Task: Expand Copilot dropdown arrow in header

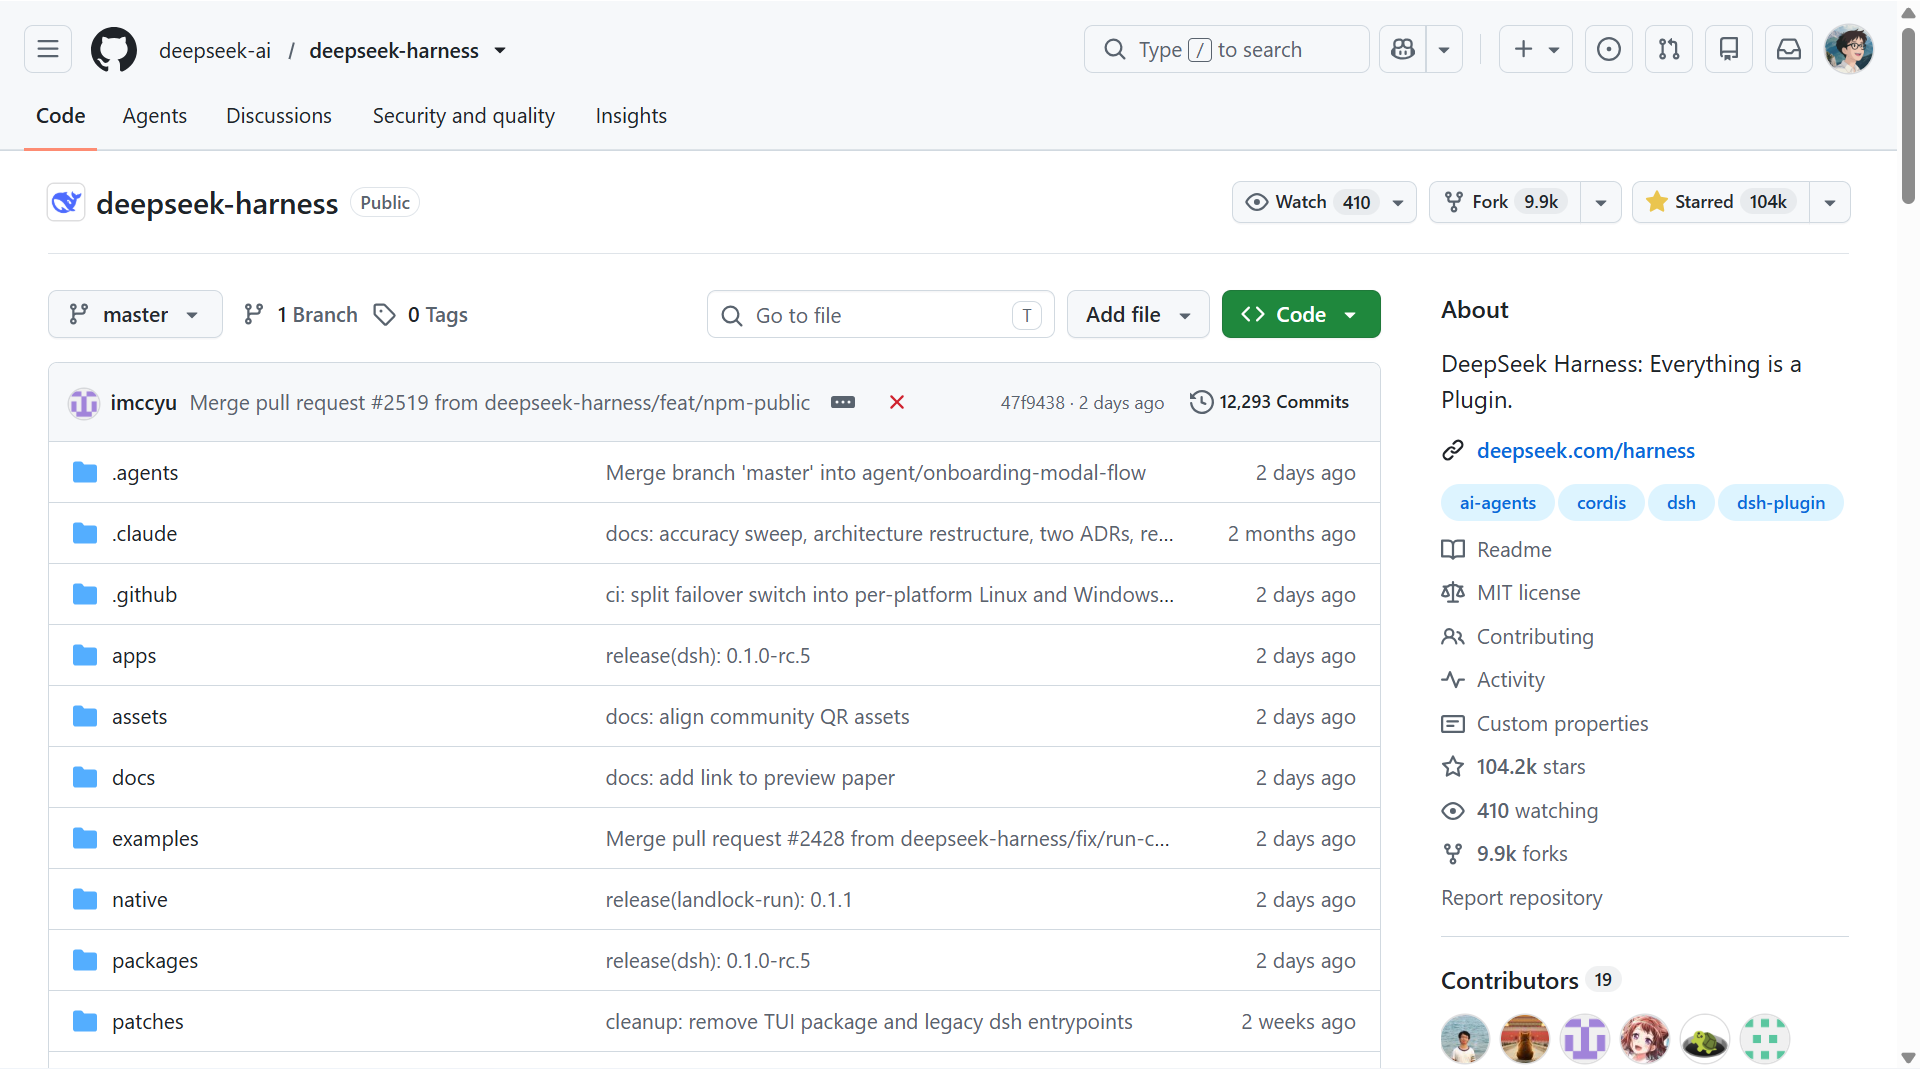Action: tap(1444, 49)
